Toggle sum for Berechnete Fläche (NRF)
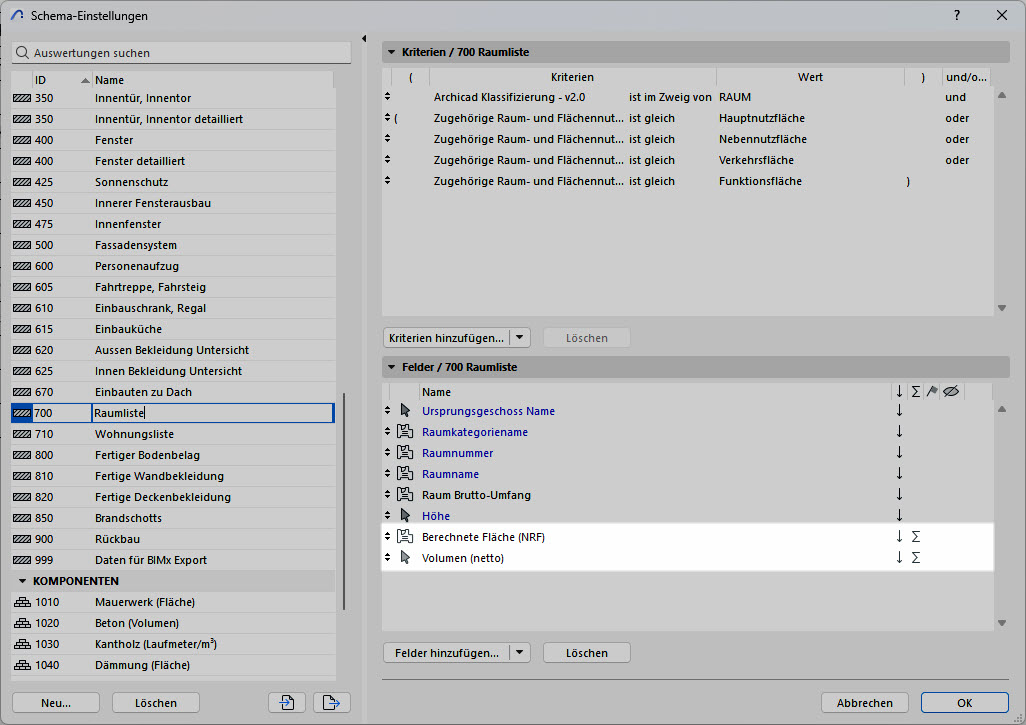 point(916,537)
